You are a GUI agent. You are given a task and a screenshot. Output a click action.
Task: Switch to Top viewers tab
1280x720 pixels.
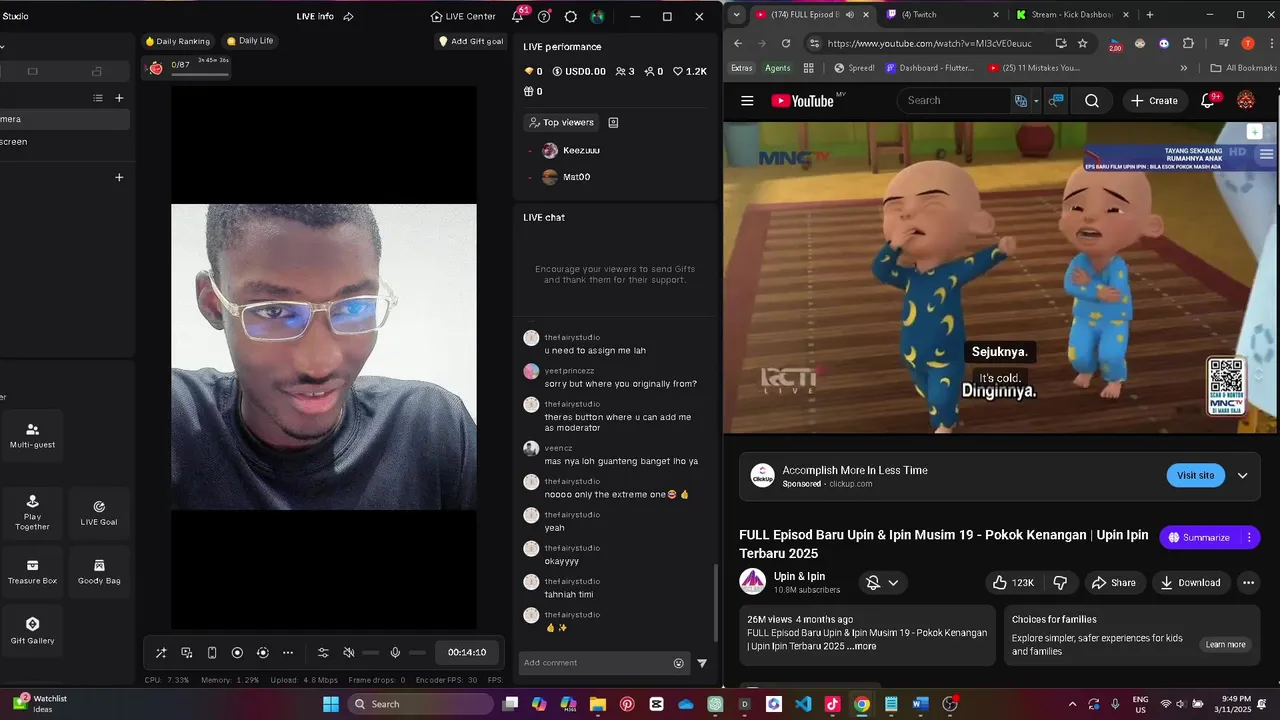pos(560,122)
